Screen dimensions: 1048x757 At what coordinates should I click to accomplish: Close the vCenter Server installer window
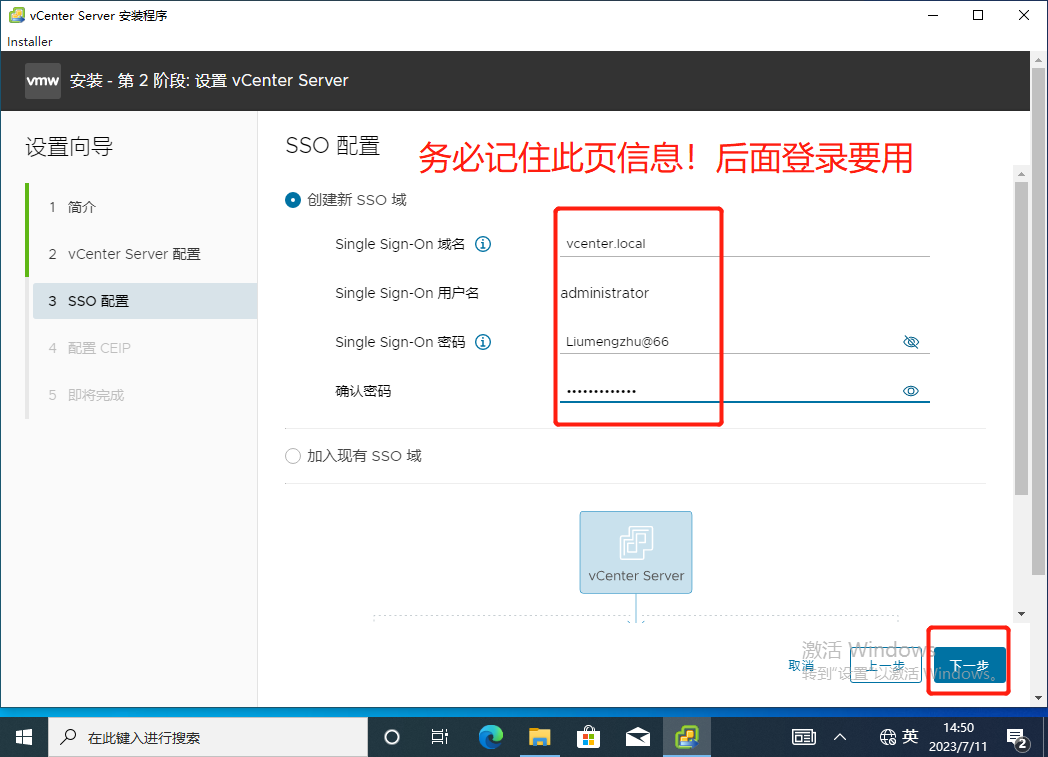(x=1023, y=15)
